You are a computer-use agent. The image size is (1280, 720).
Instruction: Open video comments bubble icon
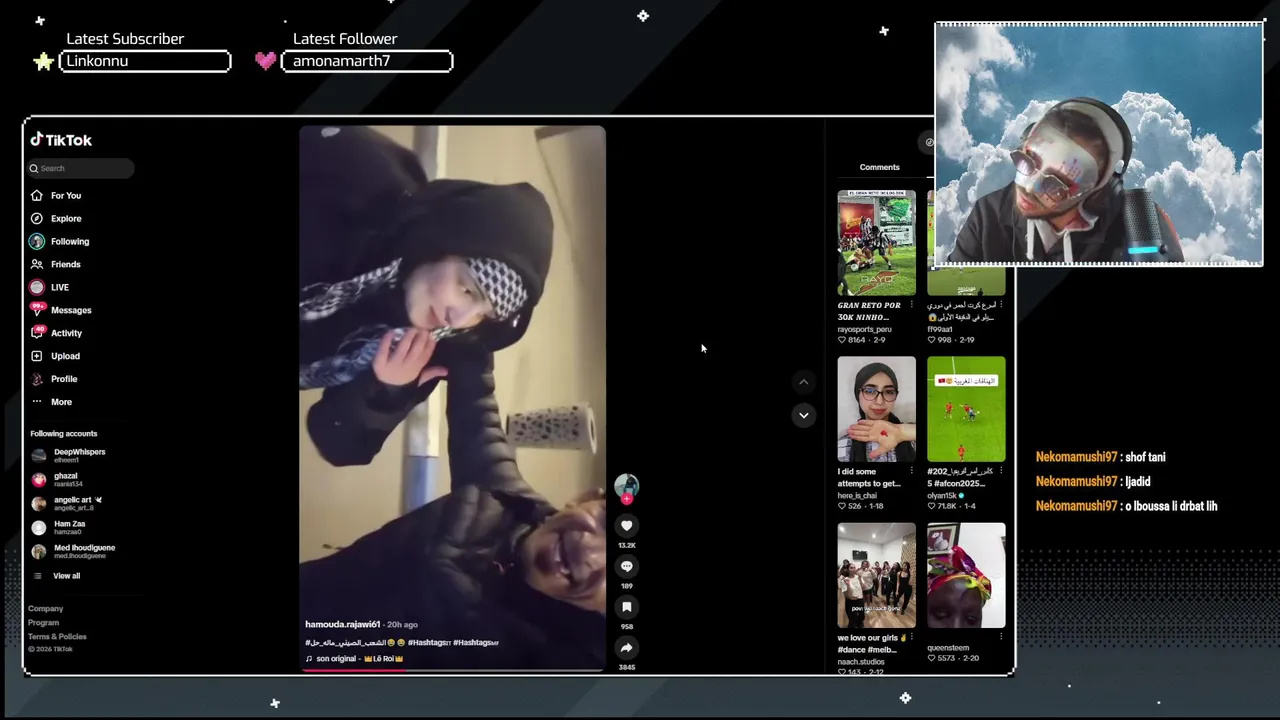coord(627,567)
